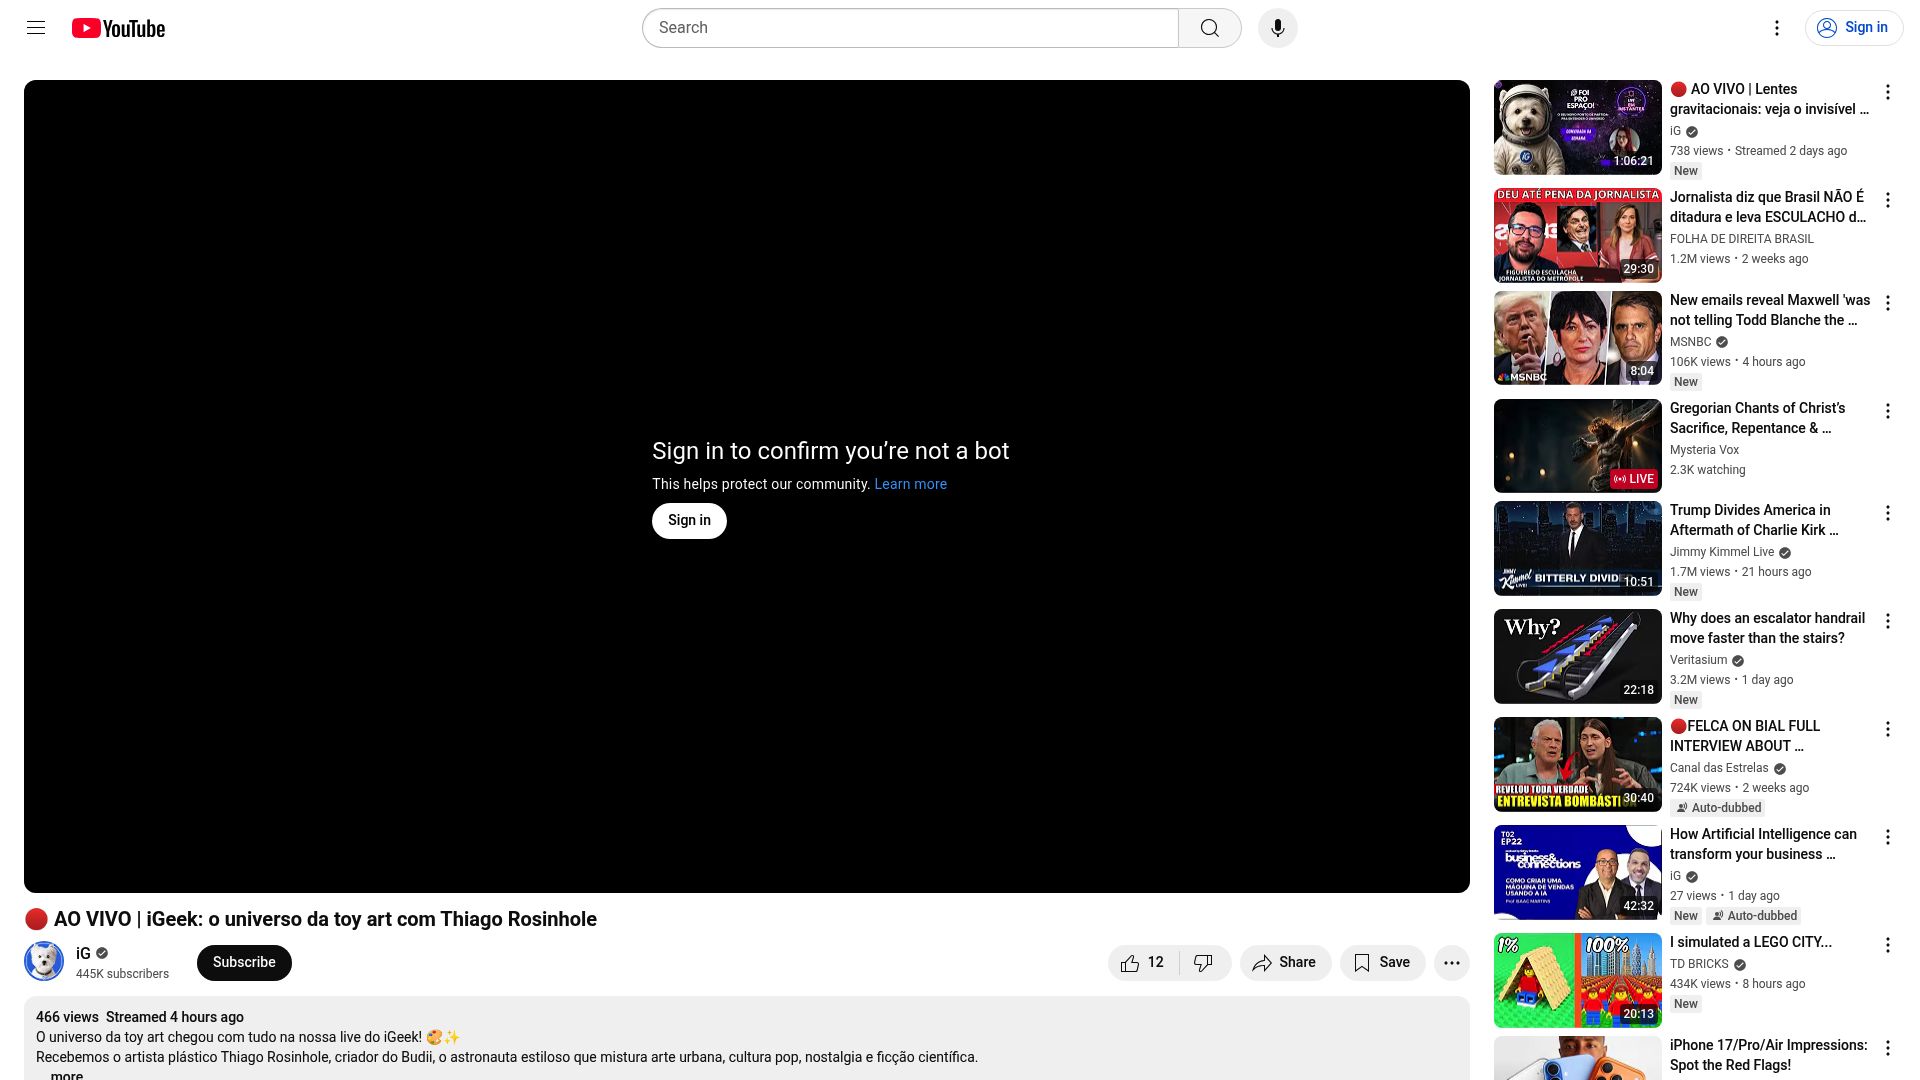
Task: Click Sign in button inside the player
Action: 689,520
